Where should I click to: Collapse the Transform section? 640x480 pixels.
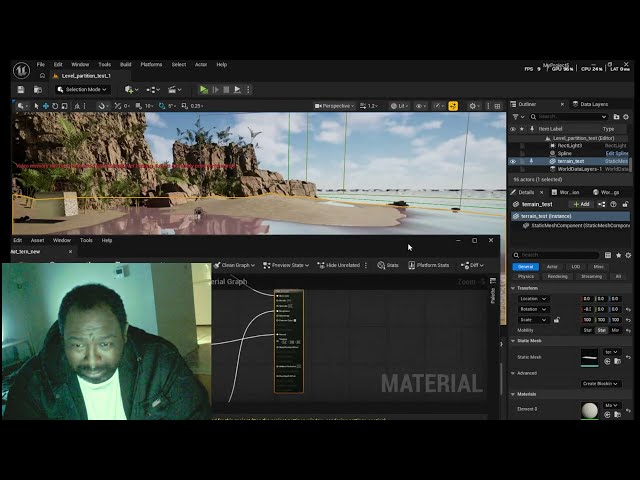tap(513, 288)
